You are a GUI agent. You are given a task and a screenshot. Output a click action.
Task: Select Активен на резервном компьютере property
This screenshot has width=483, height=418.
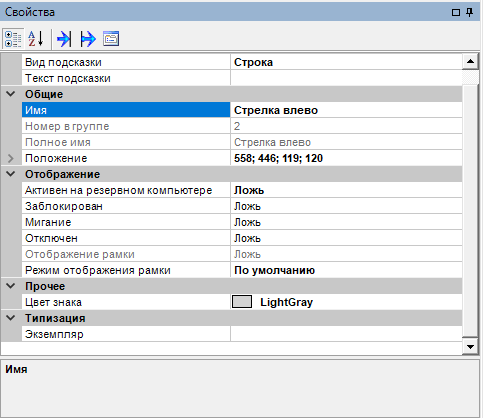pyautogui.click(x=119, y=190)
